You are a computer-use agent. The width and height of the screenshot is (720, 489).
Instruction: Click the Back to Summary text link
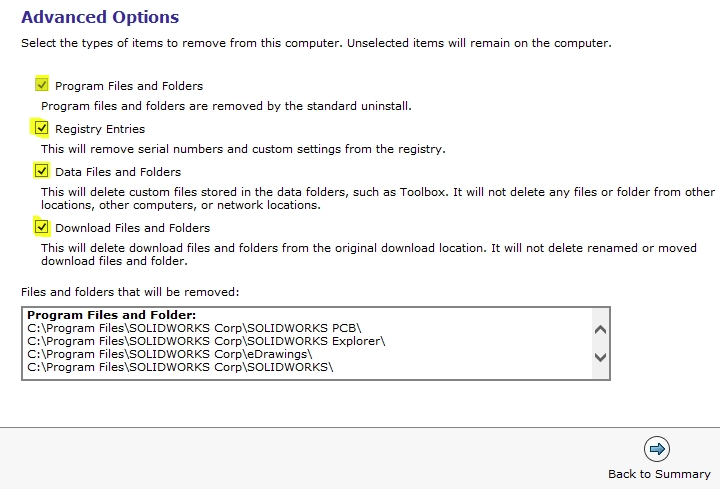tap(659, 474)
